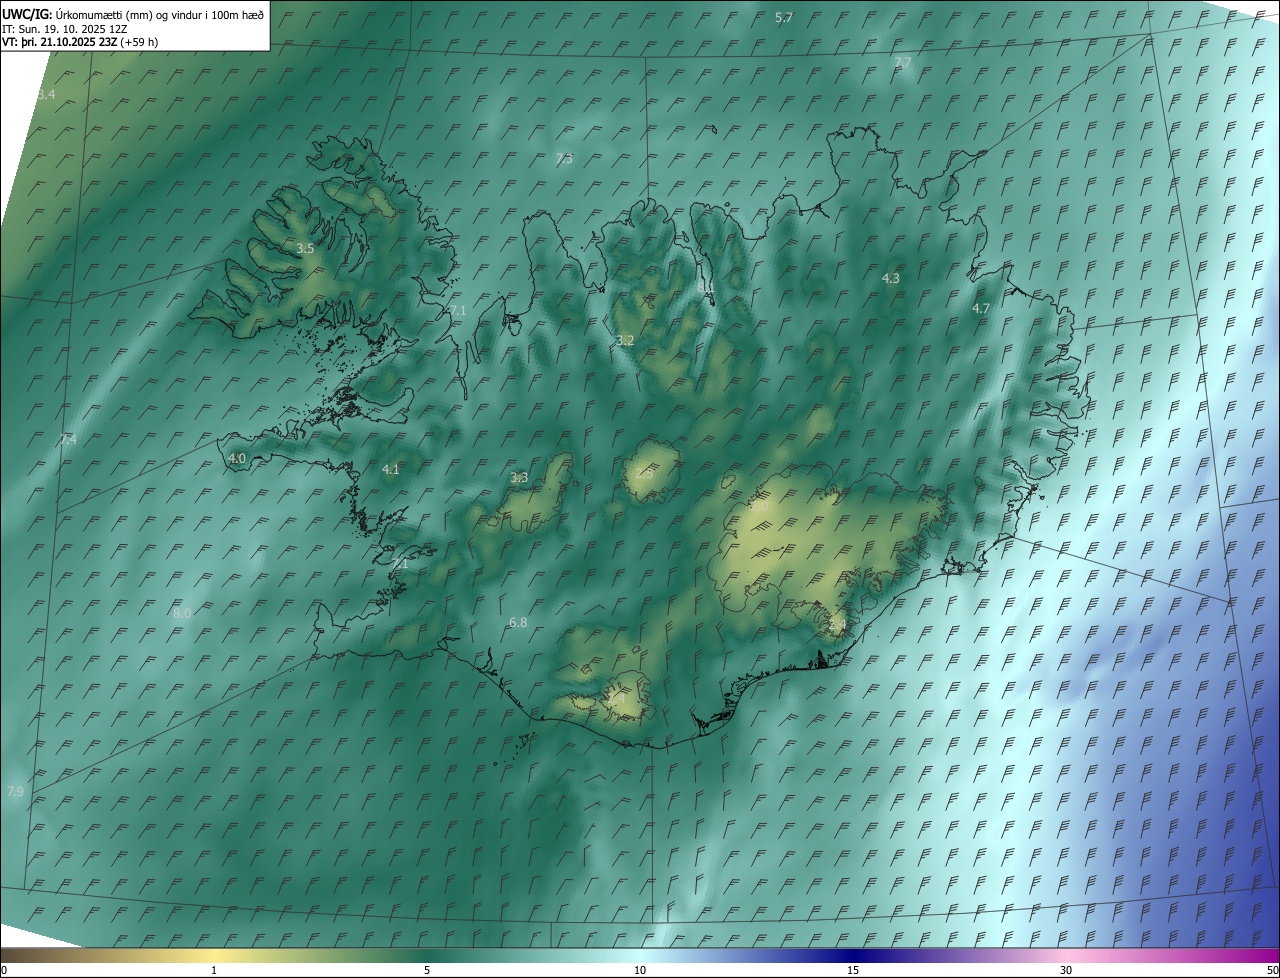Viewport: 1280px width, 978px height.
Task: Click the 4.7 value label on the map
Action: 981,309
